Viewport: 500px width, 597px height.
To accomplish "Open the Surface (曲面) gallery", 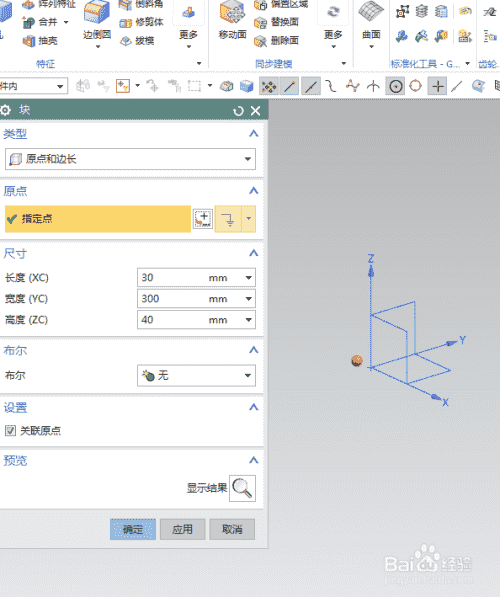I will pos(371,25).
